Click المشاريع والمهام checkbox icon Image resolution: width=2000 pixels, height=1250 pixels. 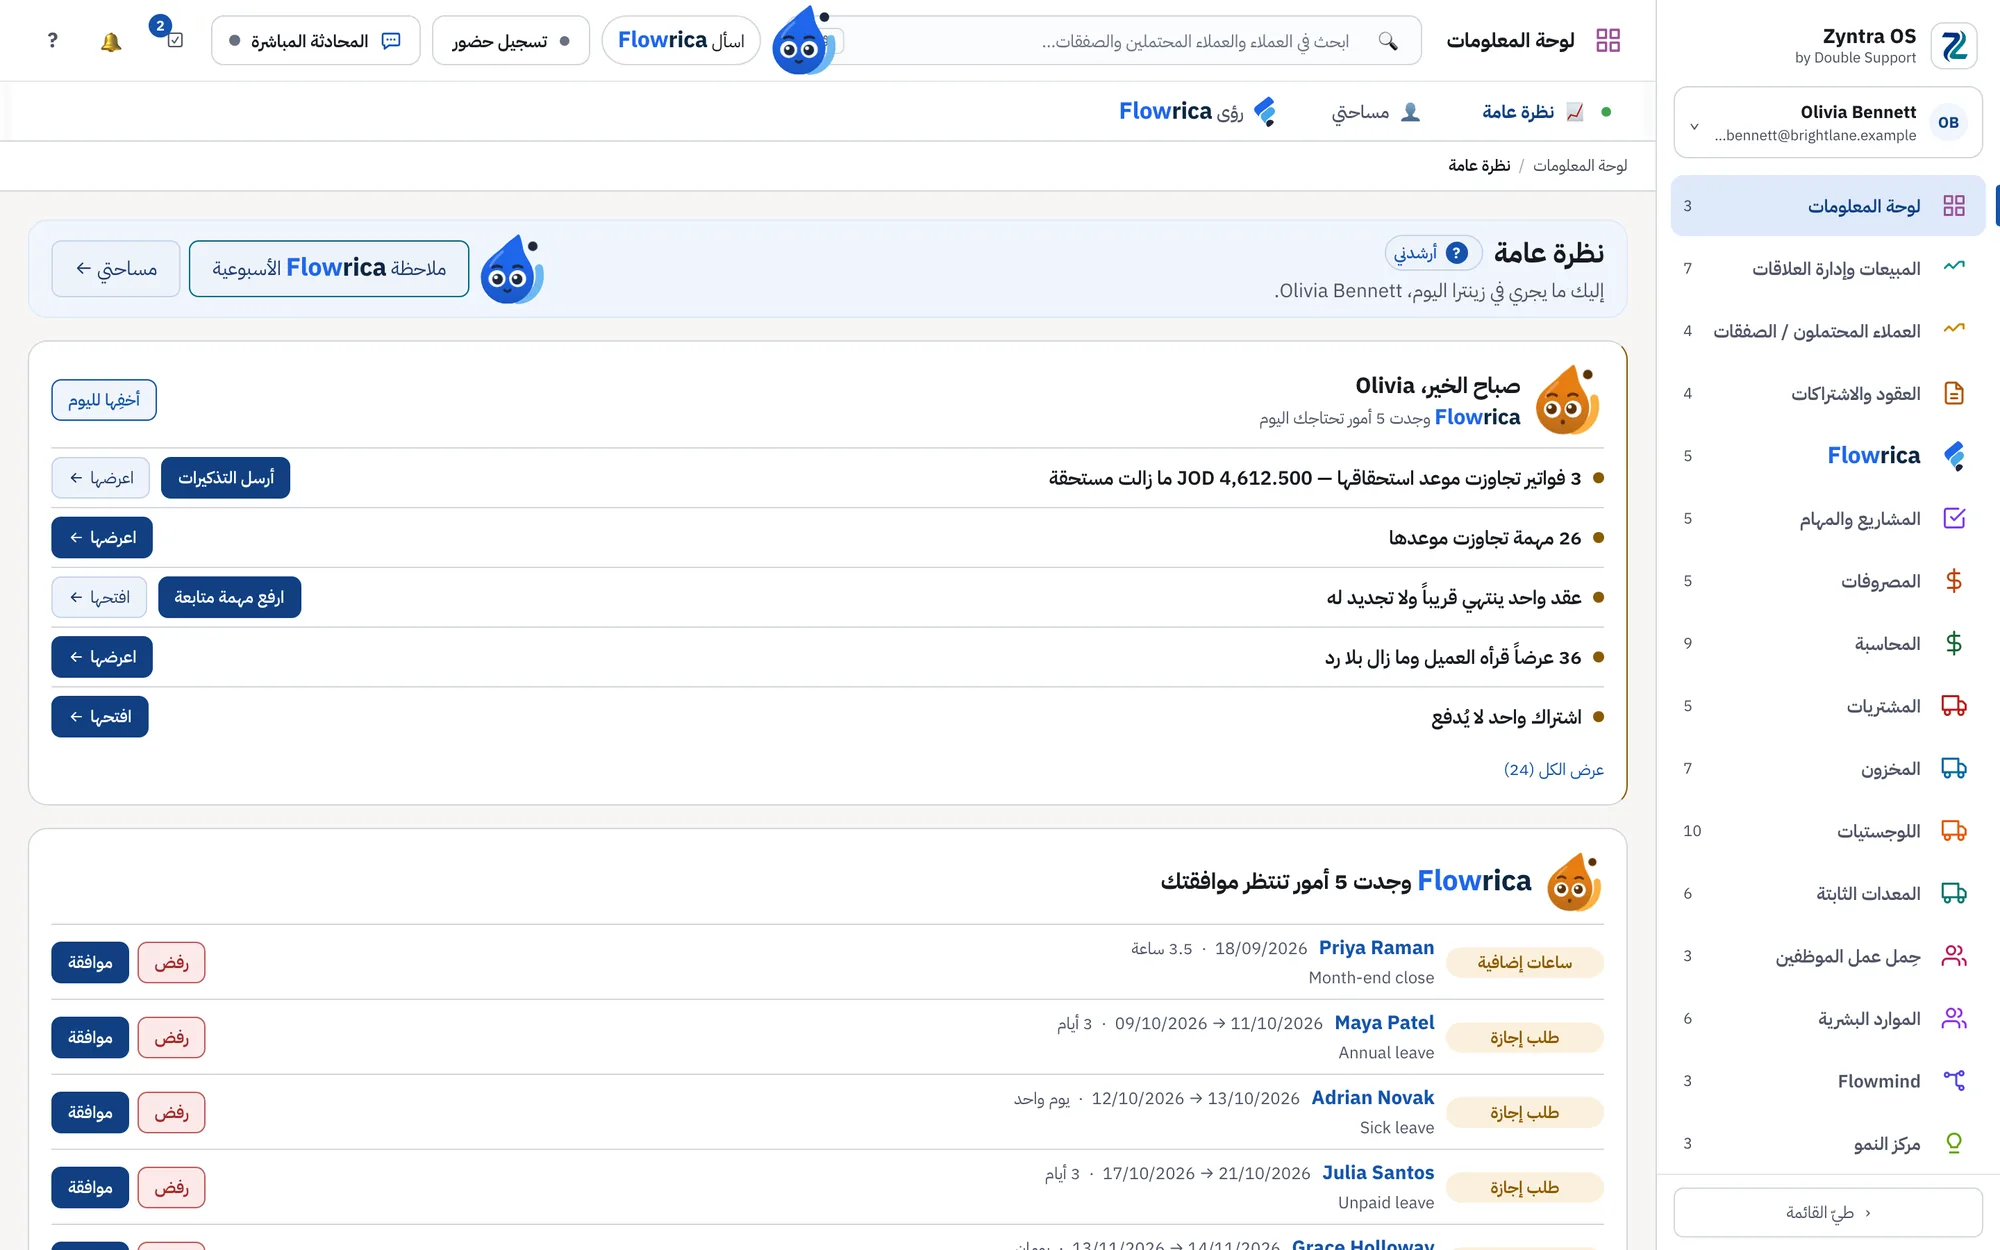click(x=1954, y=518)
